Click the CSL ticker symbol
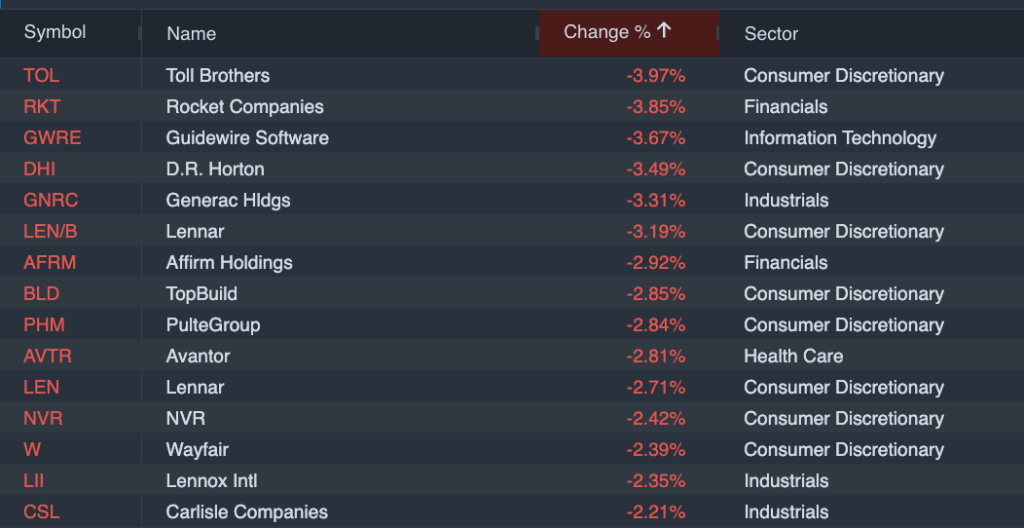The image size is (1024, 528). point(41,511)
